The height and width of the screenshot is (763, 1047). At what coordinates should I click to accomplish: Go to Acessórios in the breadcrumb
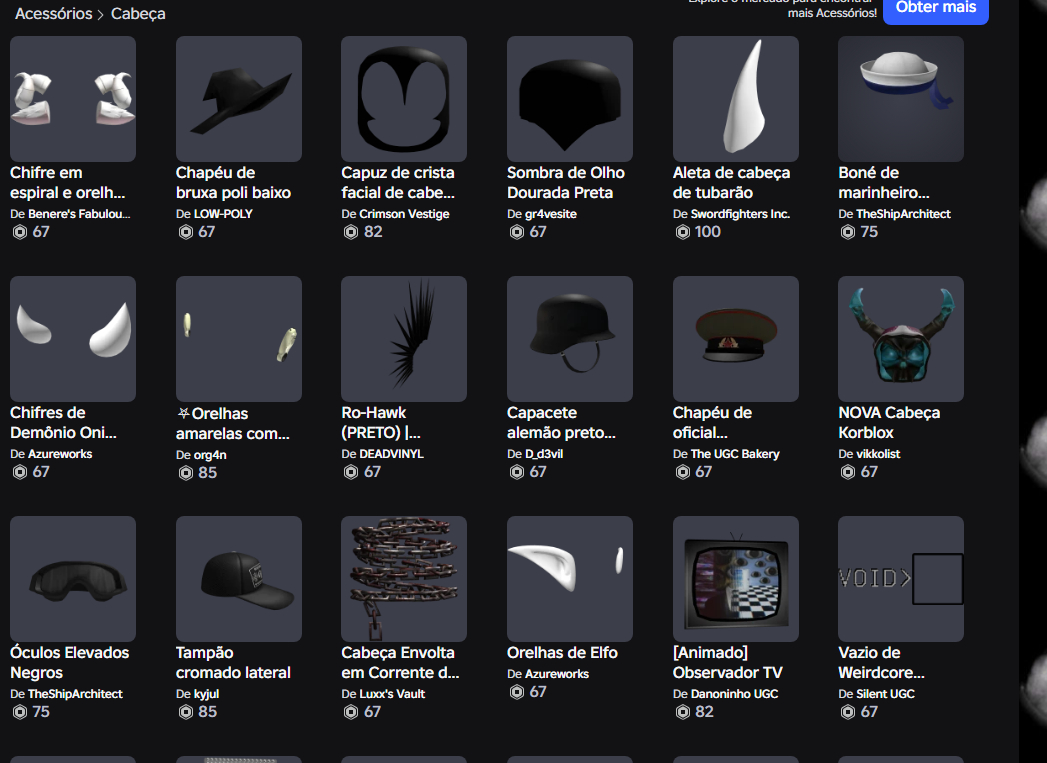pos(53,13)
